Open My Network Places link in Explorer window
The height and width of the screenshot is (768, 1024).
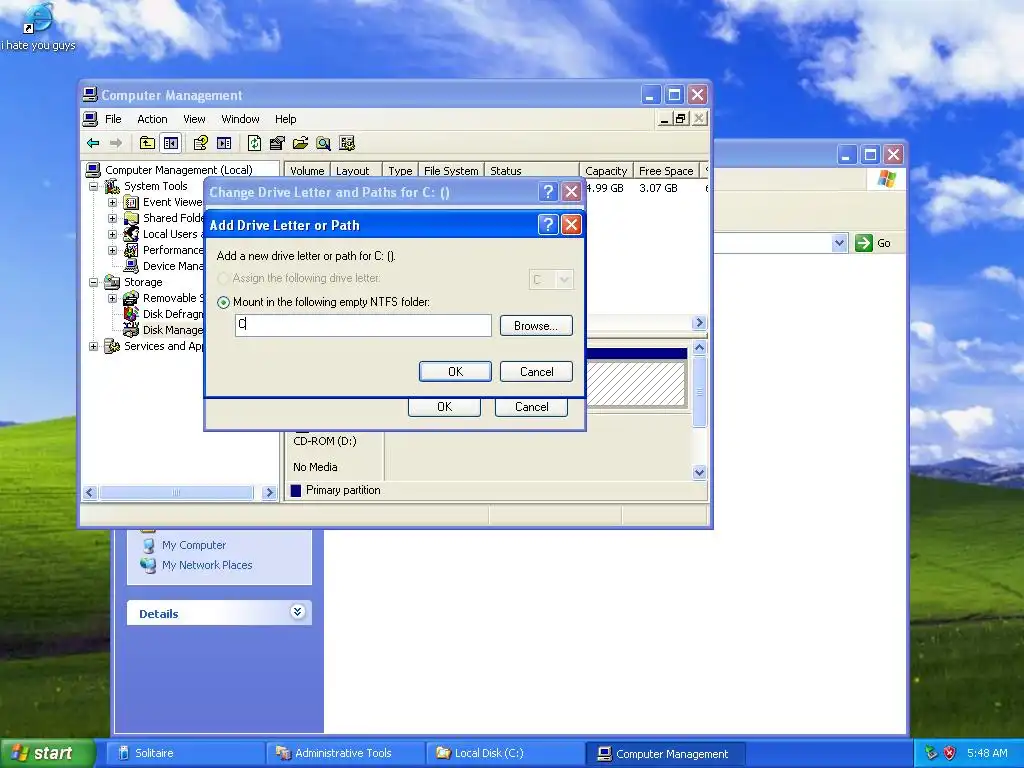(207, 565)
